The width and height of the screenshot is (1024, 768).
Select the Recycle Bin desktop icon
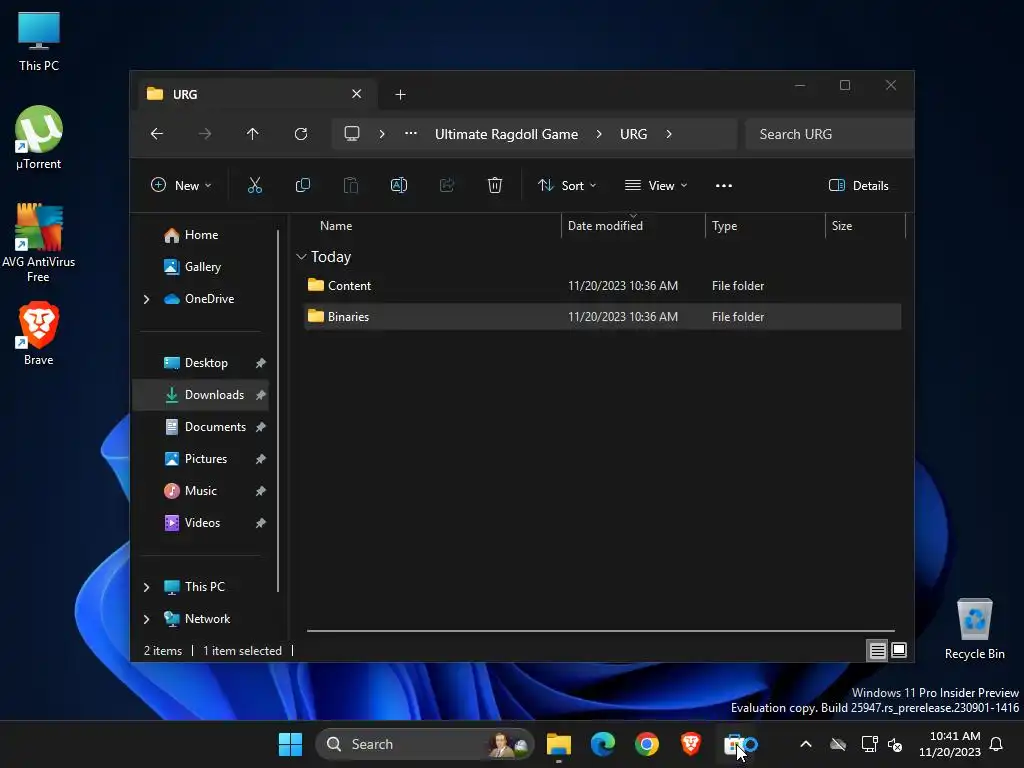tap(974, 628)
